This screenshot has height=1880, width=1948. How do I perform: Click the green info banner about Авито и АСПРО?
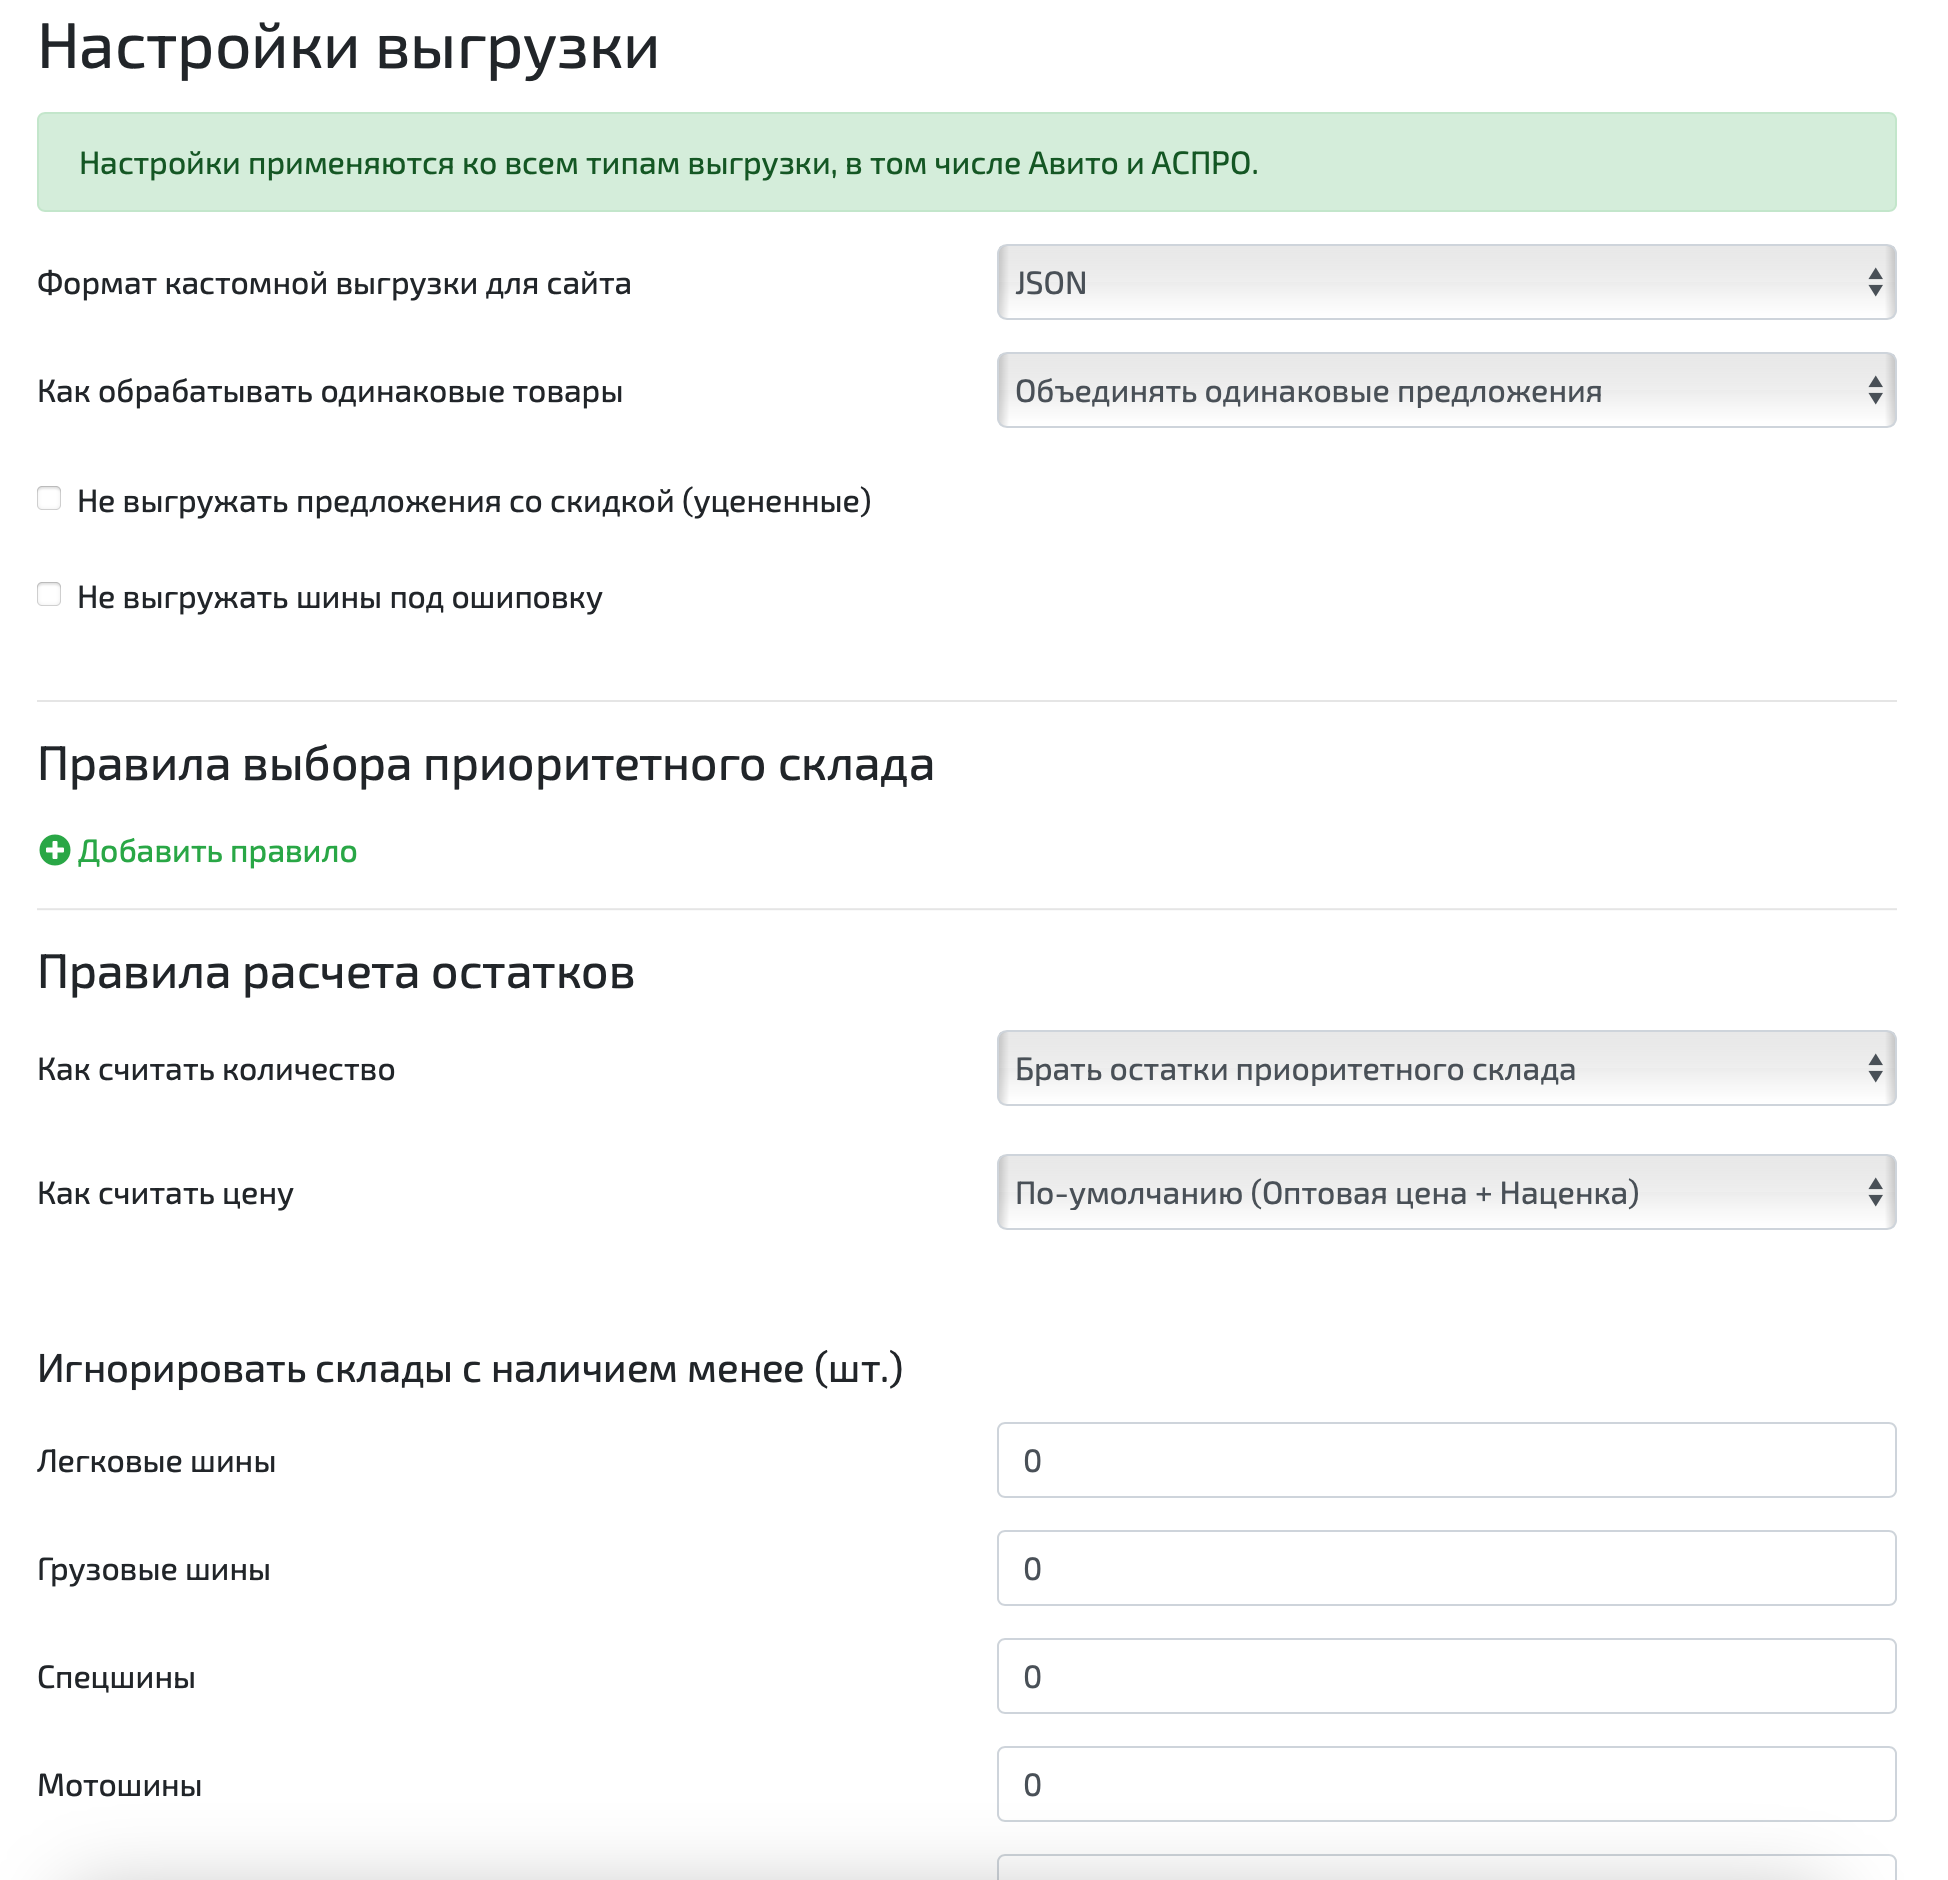(966, 163)
